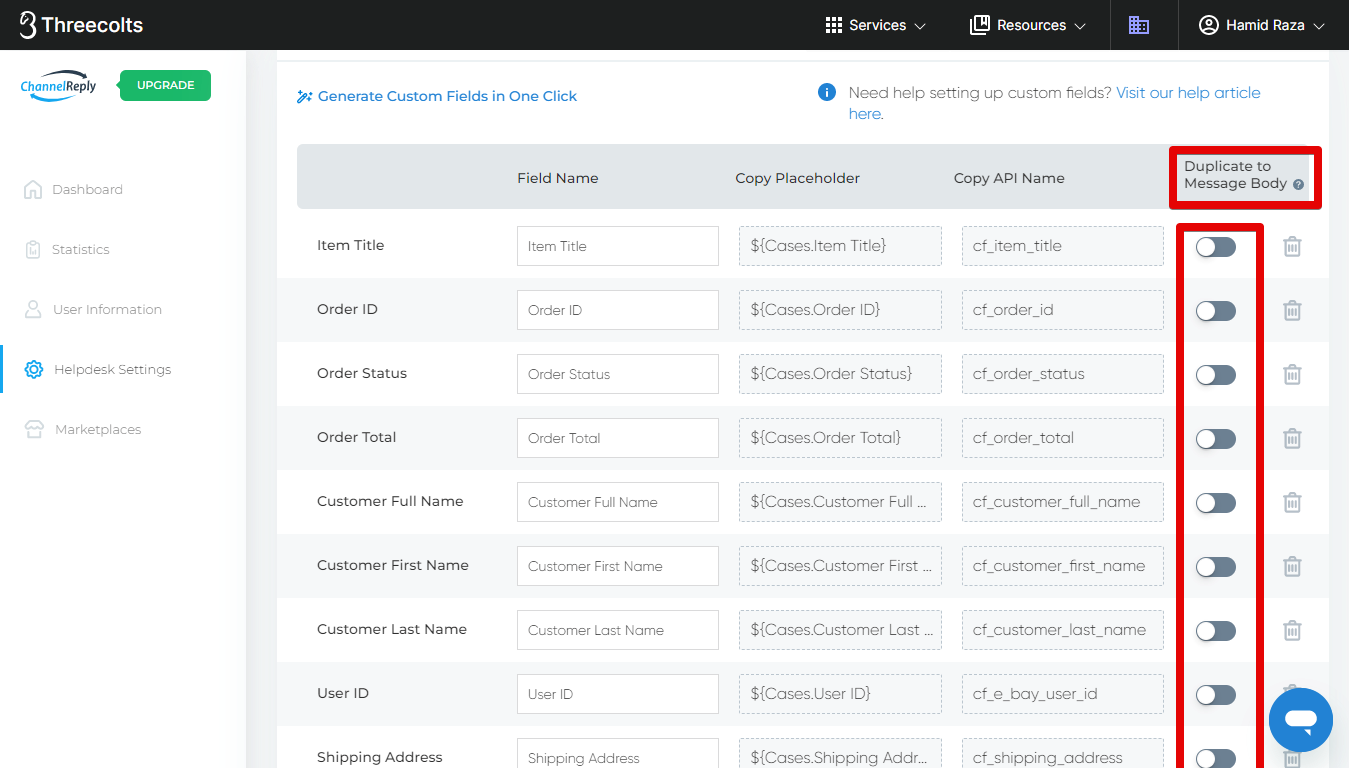The width and height of the screenshot is (1349, 768).
Task: Delete the Item Title field
Action: coord(1292,246)
